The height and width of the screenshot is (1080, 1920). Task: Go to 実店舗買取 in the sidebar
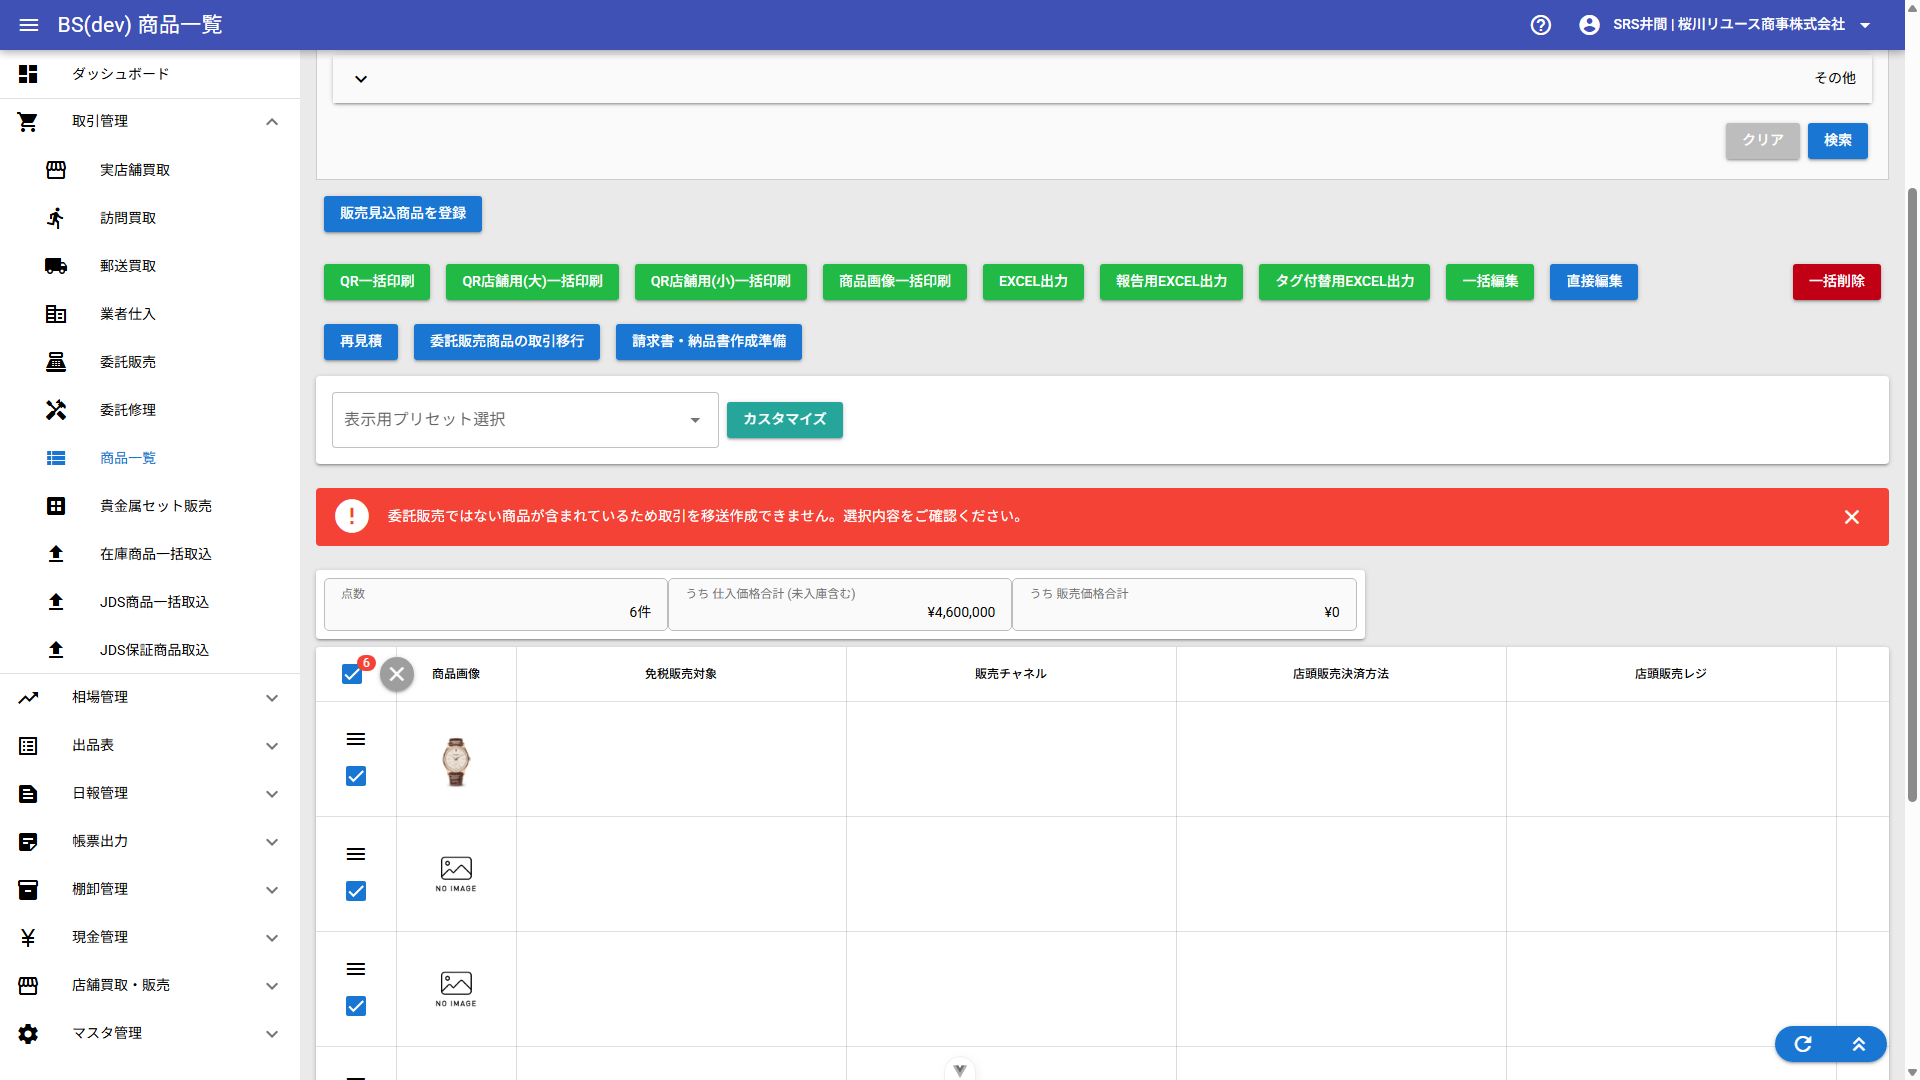click(150, 170)
